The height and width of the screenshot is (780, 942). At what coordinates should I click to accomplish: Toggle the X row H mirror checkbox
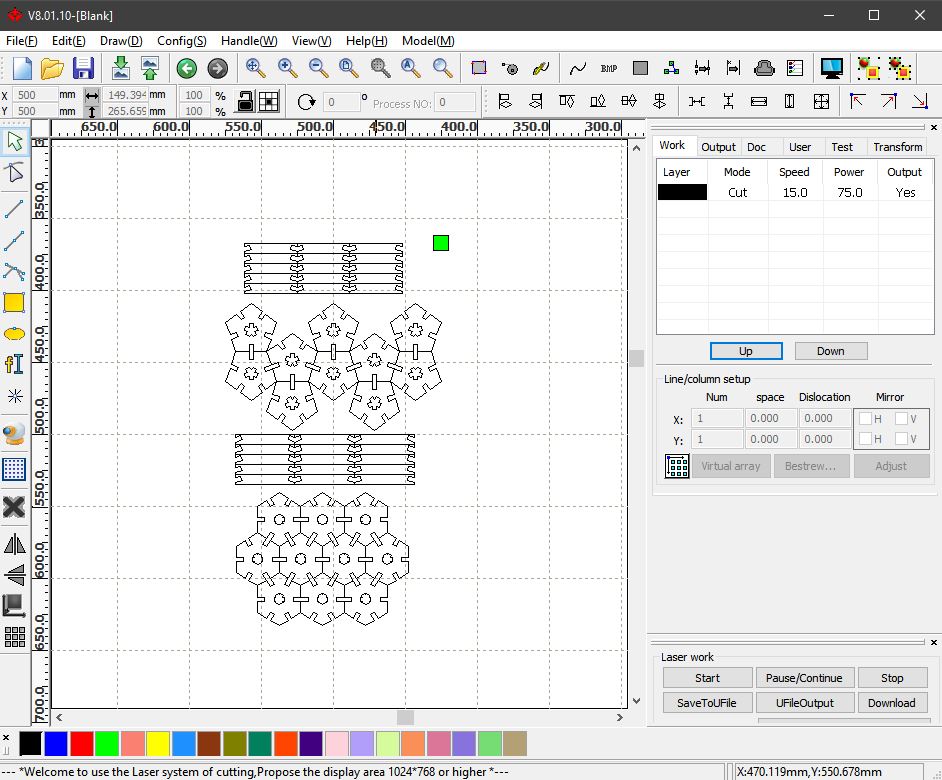(865, 418)
